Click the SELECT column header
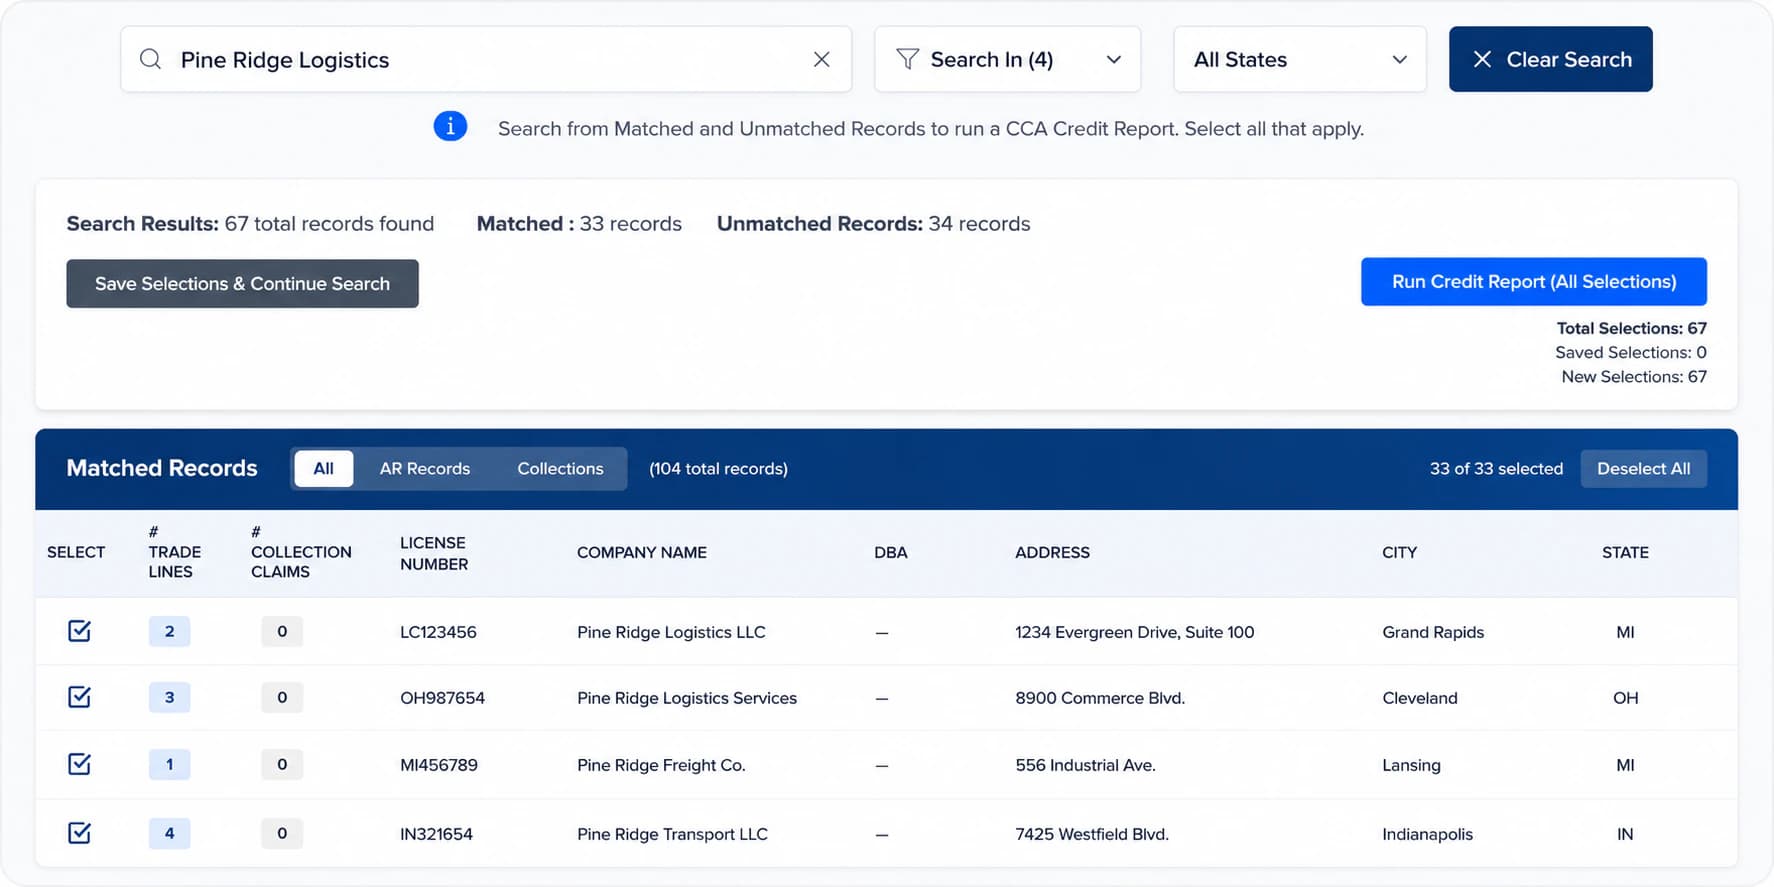The height and width of the screenshot is (887, 1774). [x=76, y=552]
